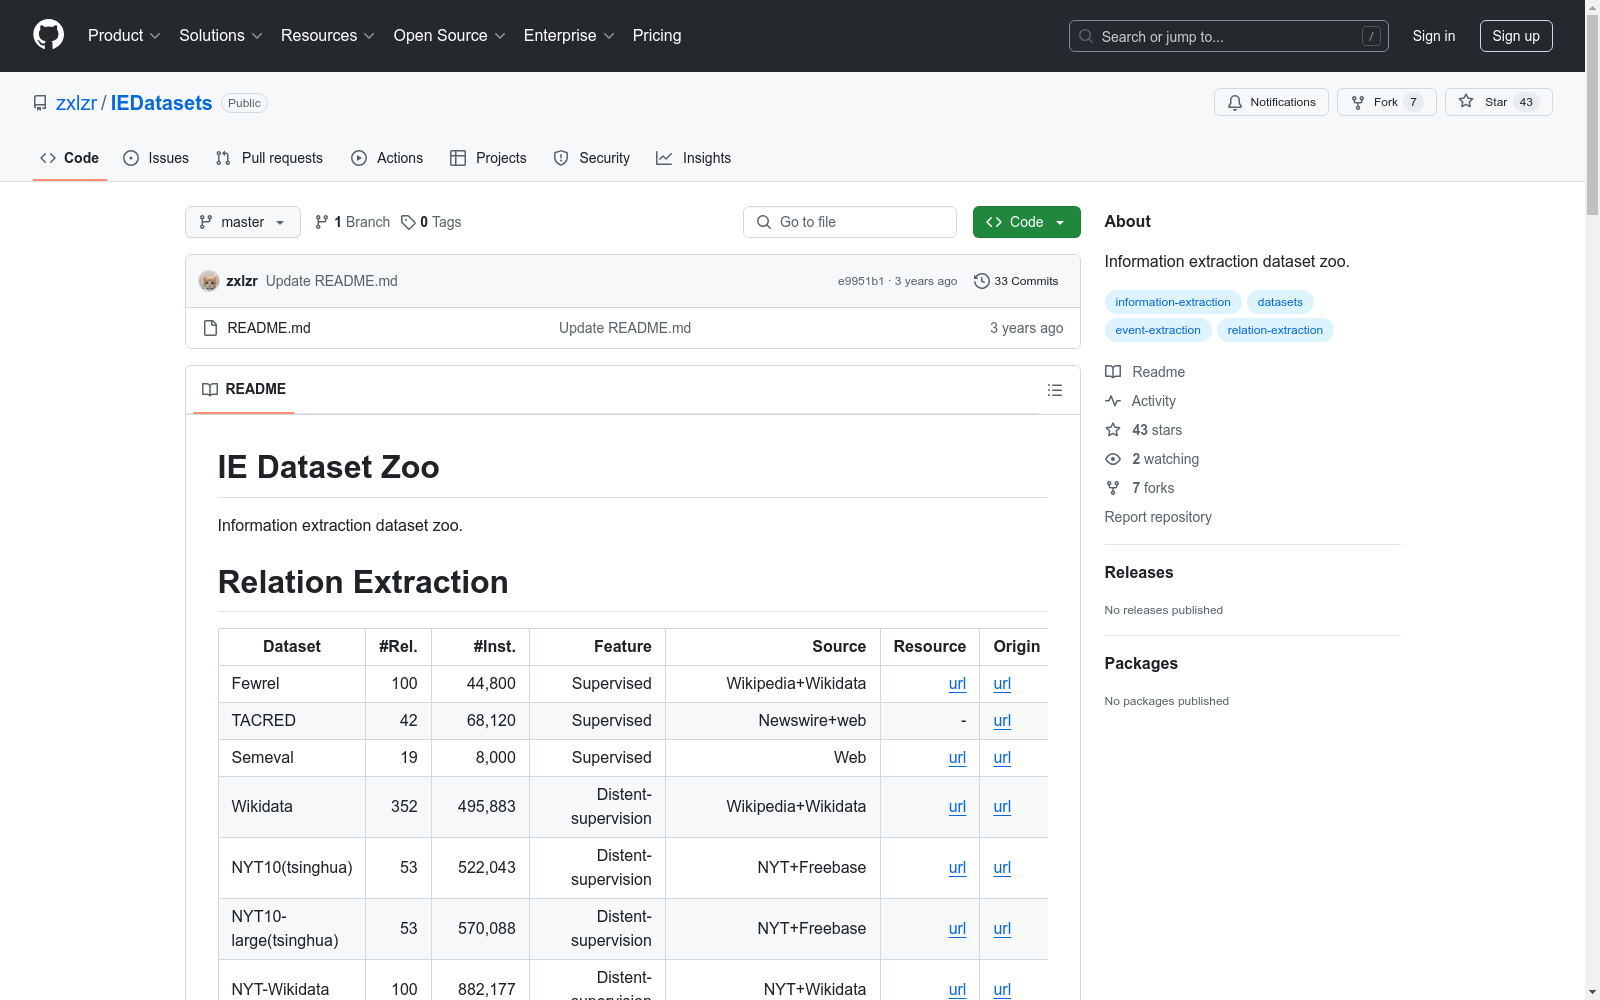Star the IEDatasets repository

coord(1498,102)
